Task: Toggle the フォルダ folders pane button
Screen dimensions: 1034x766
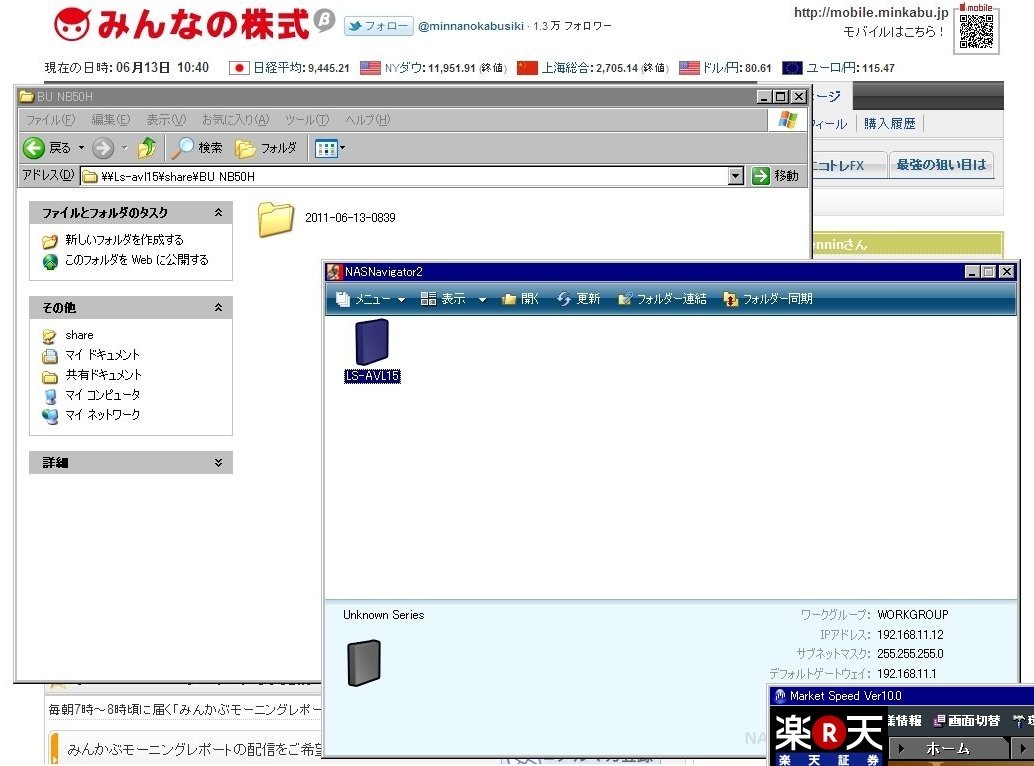Action: coord(266,148)
